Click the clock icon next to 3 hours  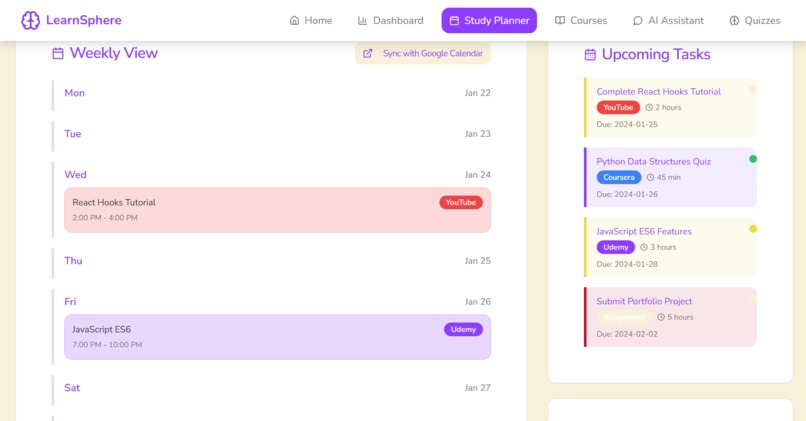[x=644, y=247]
